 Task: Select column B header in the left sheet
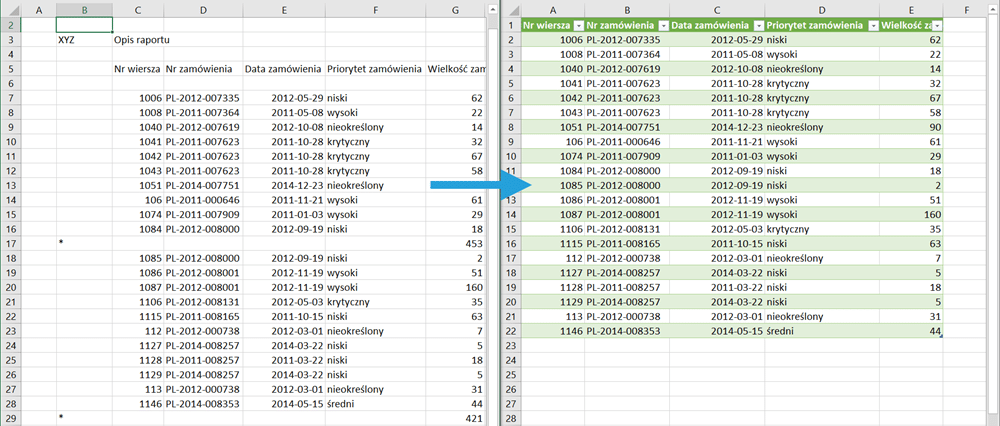[x=84, y=9]
